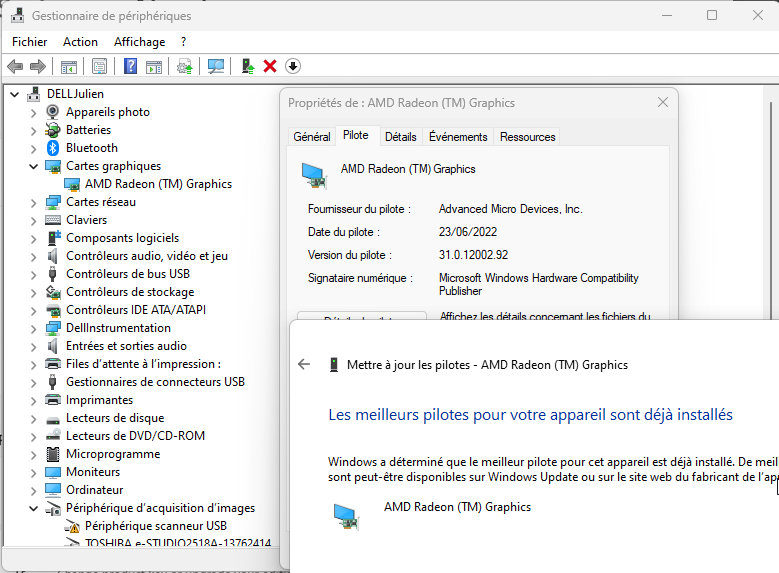This screenshot has width=779, height=573.
Task: Click back arrow in driver update wizard
Action: (304, 364)
